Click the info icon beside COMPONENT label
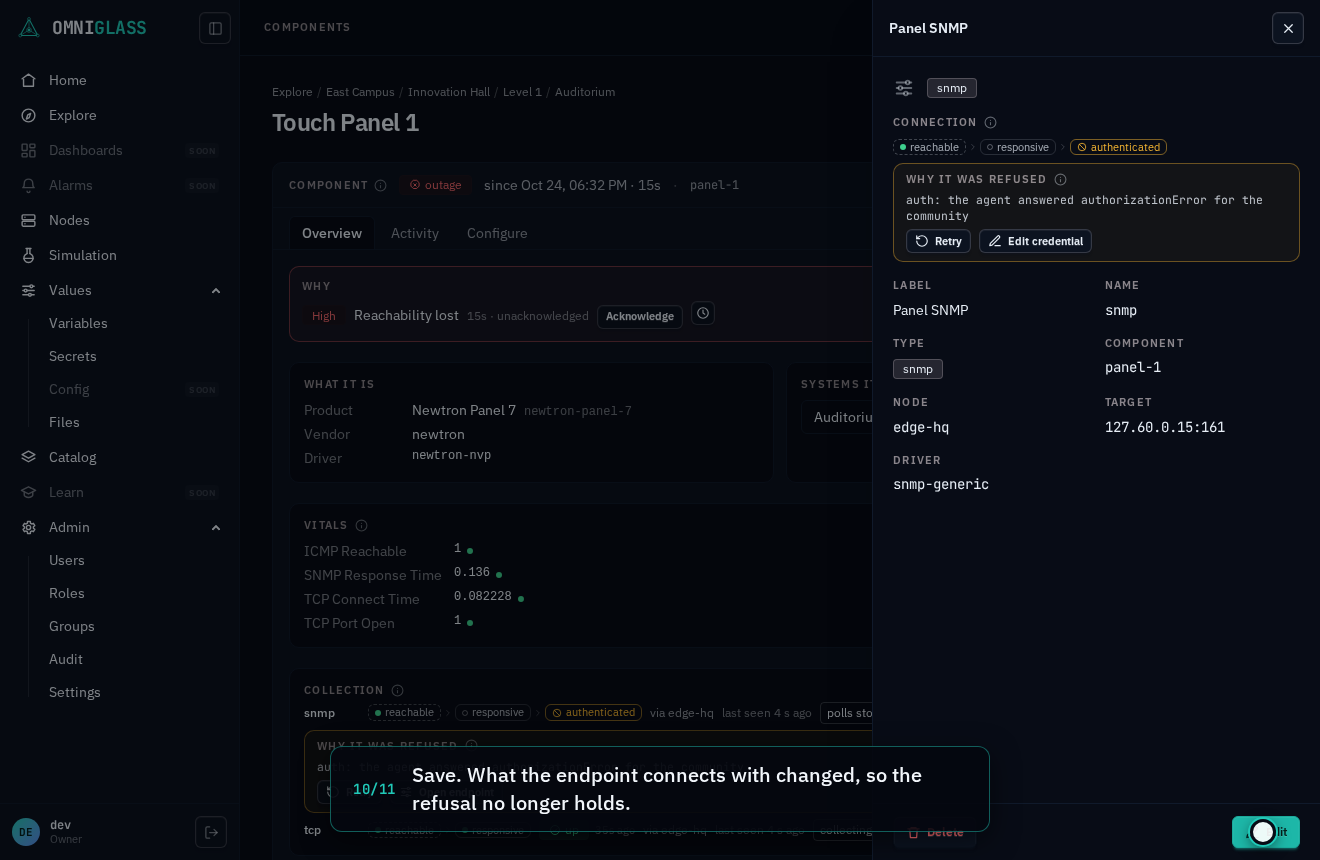Viewport: 1320px width, 860px height. [x=380, y=186]
